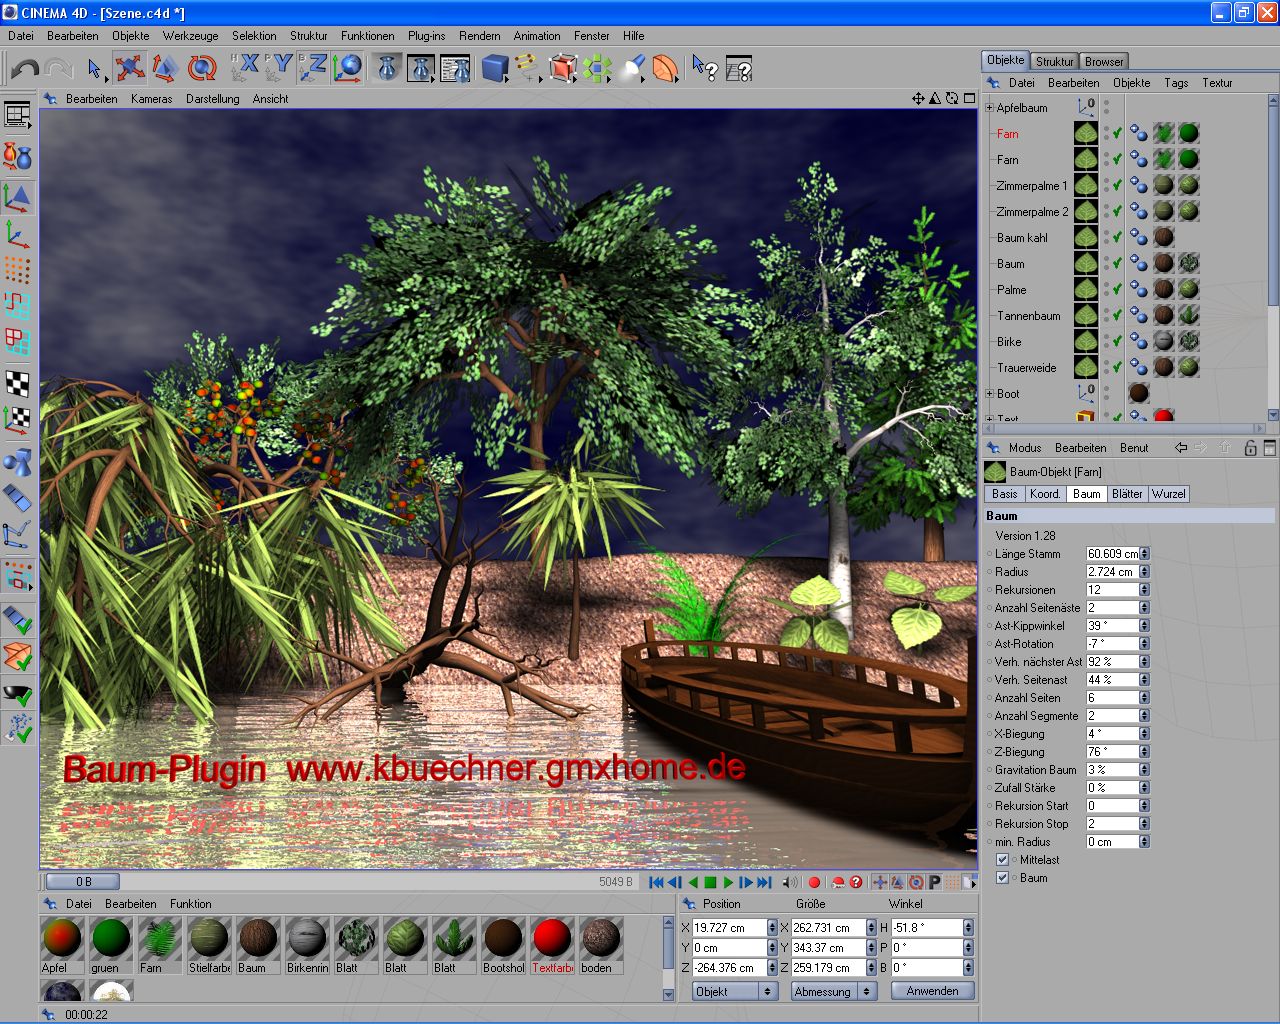Viewport: 1280px width, 1024px height.
Task: Click Länge Stamm value stepper
Action: [x=1144, y=553]
